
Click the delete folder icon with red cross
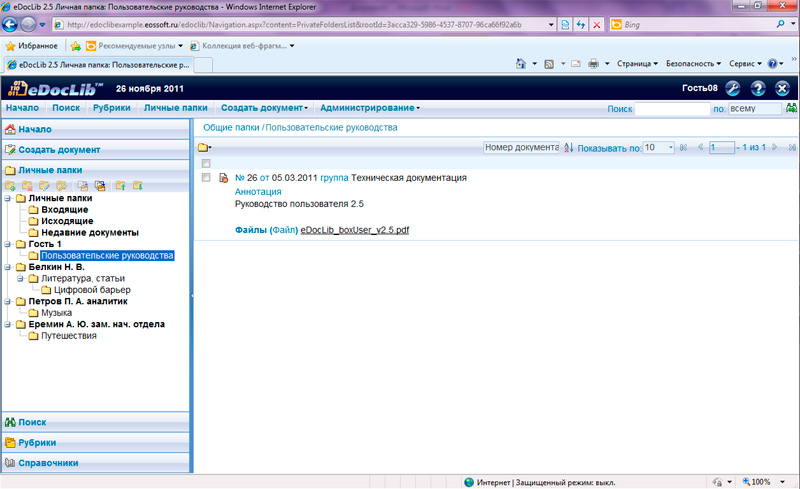27,186
